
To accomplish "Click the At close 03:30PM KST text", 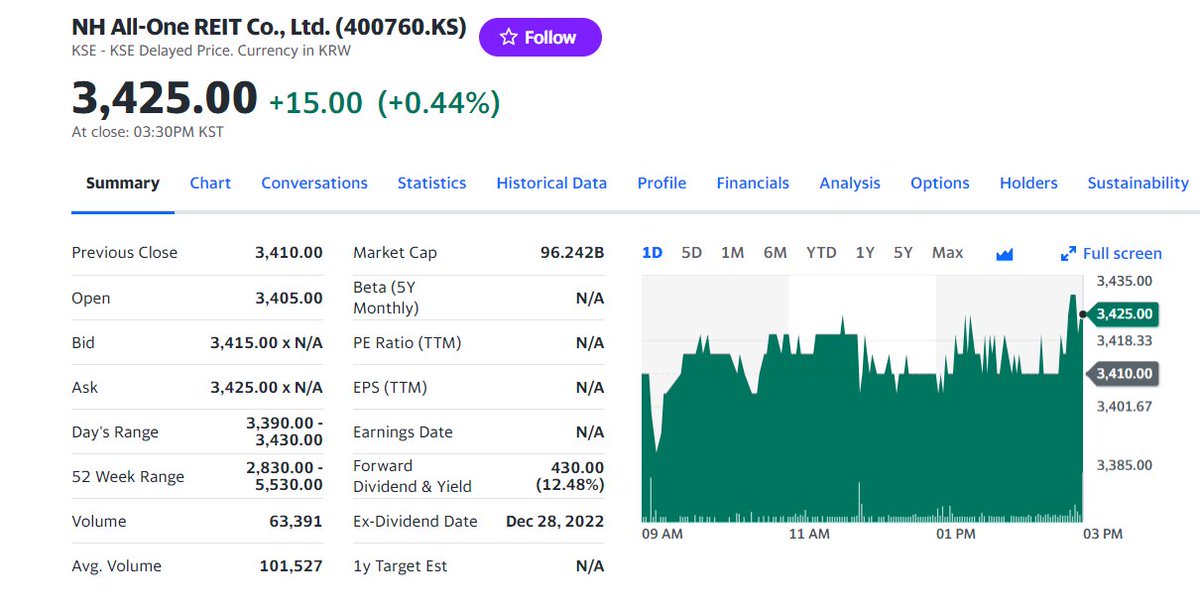I will point(147,131).
